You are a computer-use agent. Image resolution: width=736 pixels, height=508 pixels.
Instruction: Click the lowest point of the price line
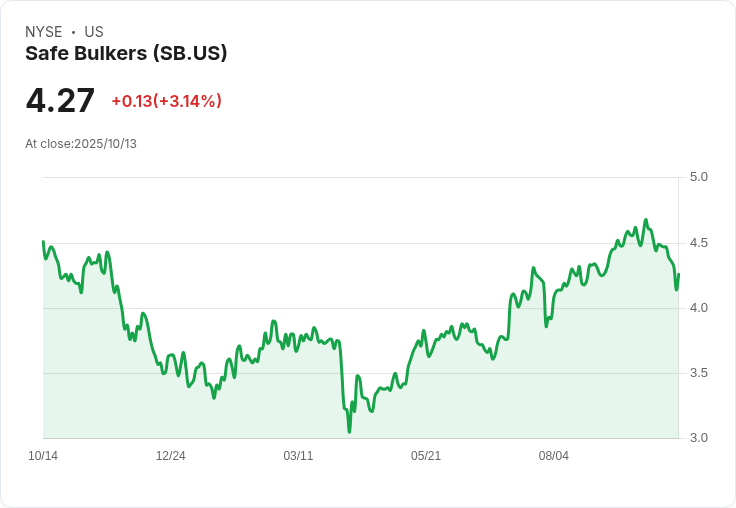(x=349, y=431)
